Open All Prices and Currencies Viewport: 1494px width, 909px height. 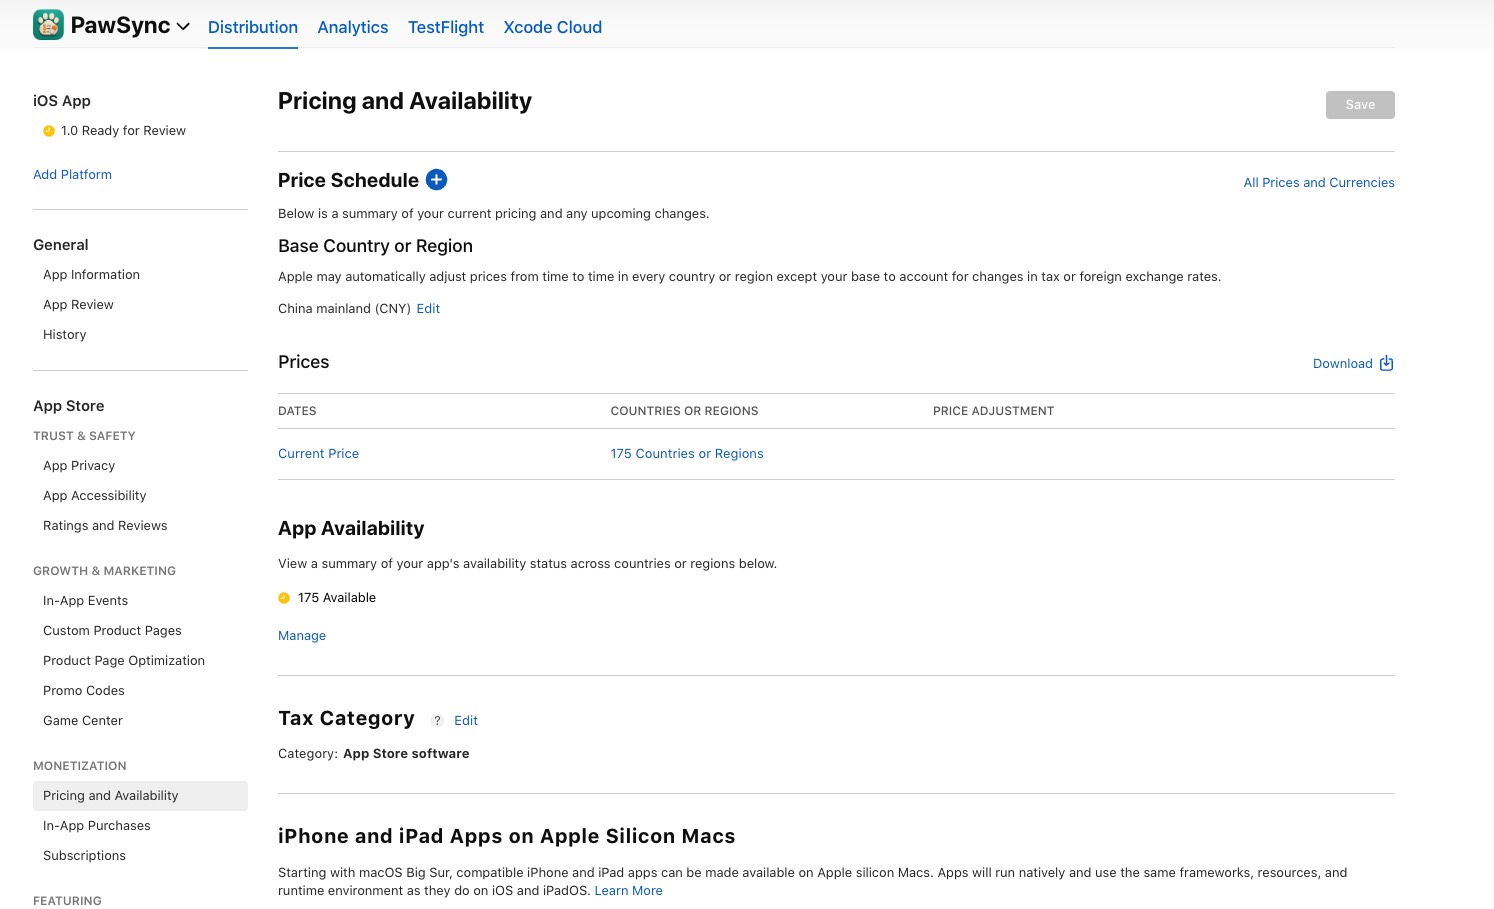(x=1319, y=182)
